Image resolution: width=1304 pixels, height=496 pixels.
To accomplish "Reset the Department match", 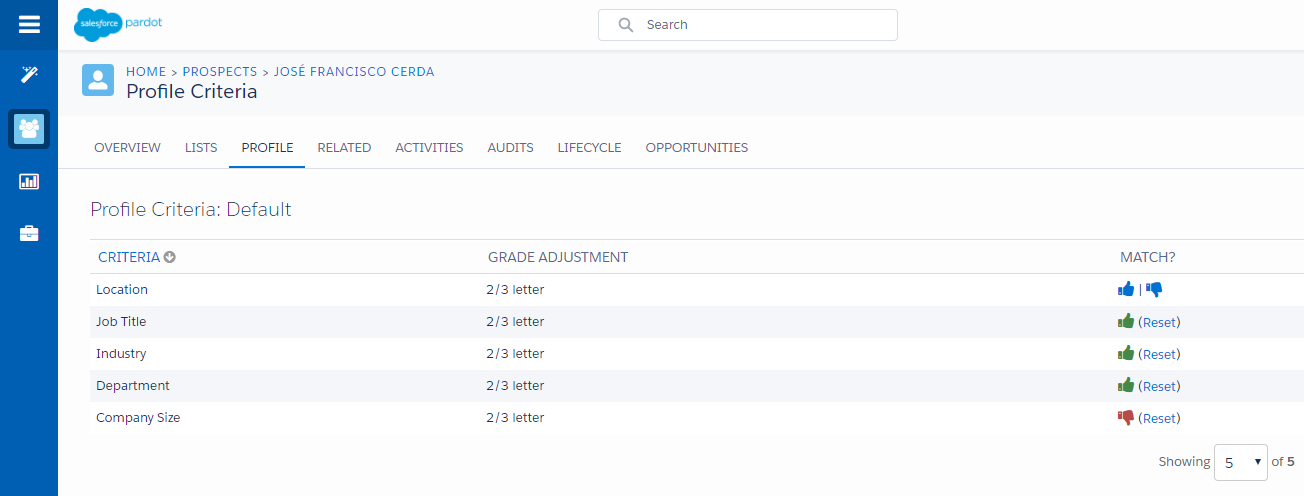I will pos(1159,386).
